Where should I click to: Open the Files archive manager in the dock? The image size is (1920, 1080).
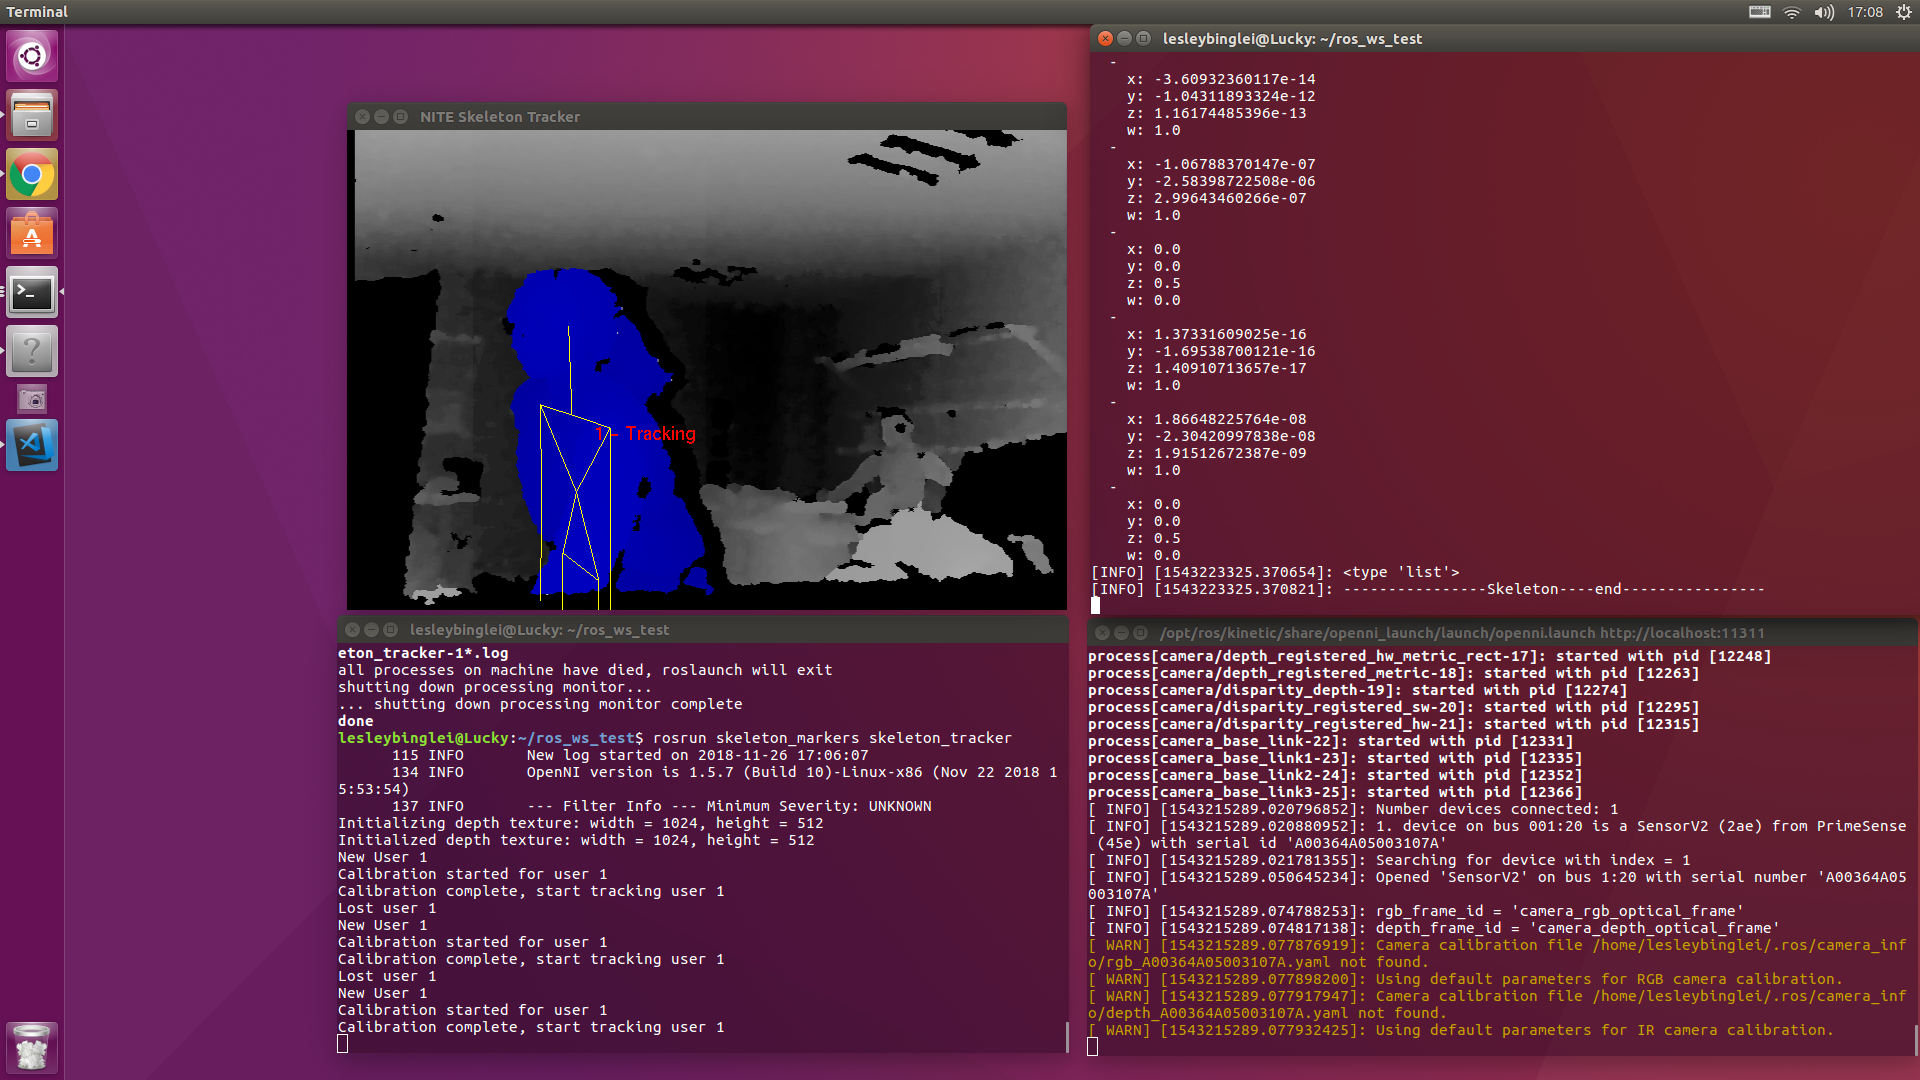(x=32, y=114)
